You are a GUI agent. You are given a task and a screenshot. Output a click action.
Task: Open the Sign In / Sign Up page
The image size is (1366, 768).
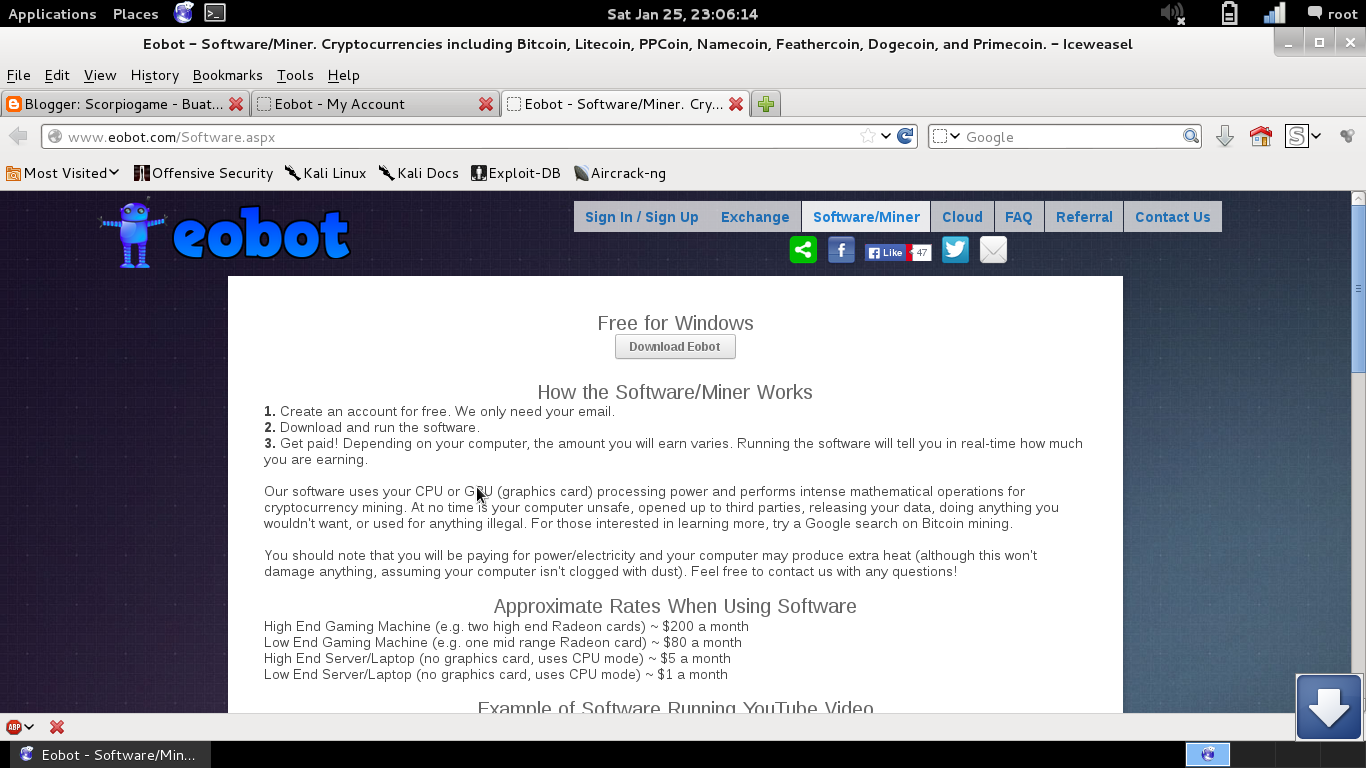click(x=642, y=217)
